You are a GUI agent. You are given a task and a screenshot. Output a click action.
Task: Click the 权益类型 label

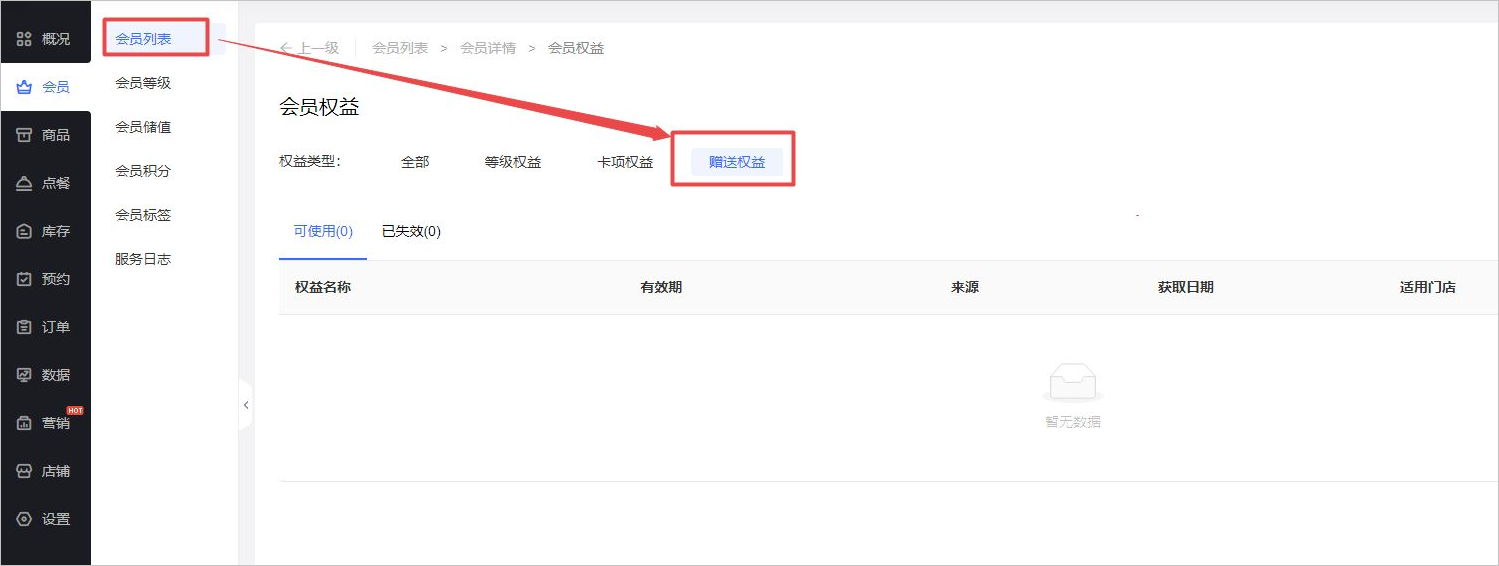click(310, 161)
